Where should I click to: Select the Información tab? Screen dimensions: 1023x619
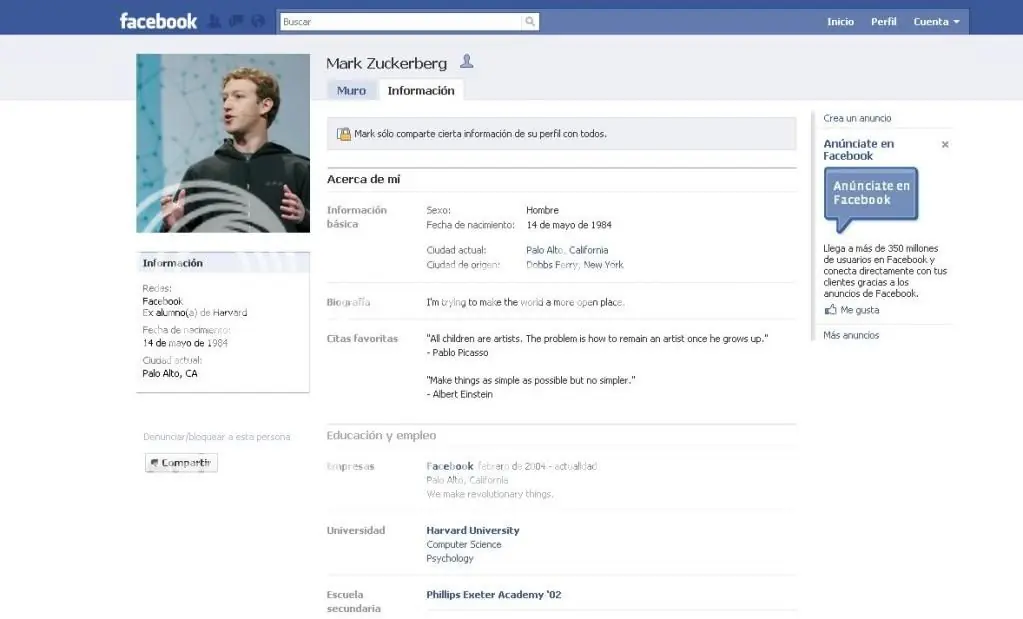[421, 91]
